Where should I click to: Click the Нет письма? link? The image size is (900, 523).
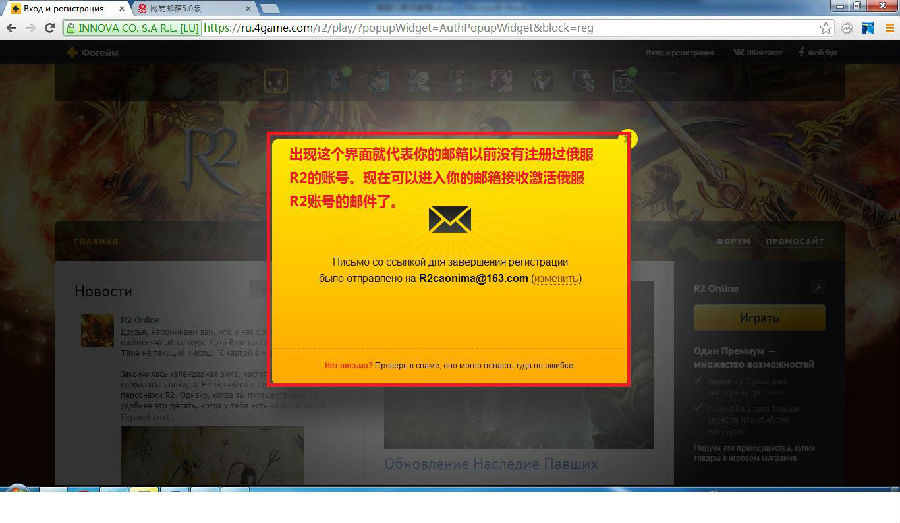pos(348,365)
